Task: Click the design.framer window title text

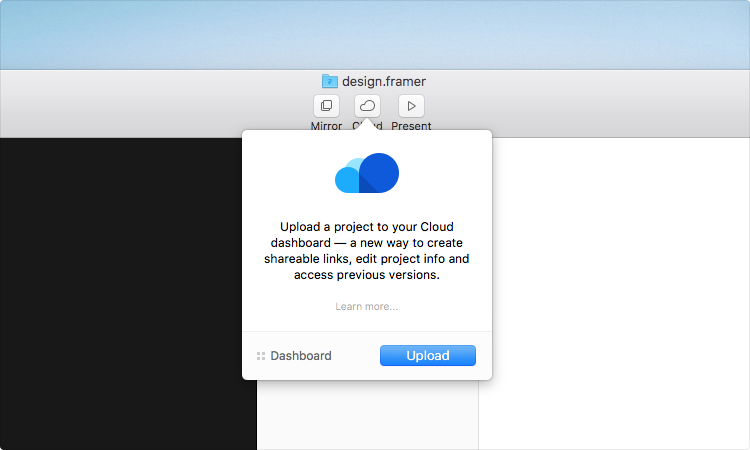Action: click(384, 81)
